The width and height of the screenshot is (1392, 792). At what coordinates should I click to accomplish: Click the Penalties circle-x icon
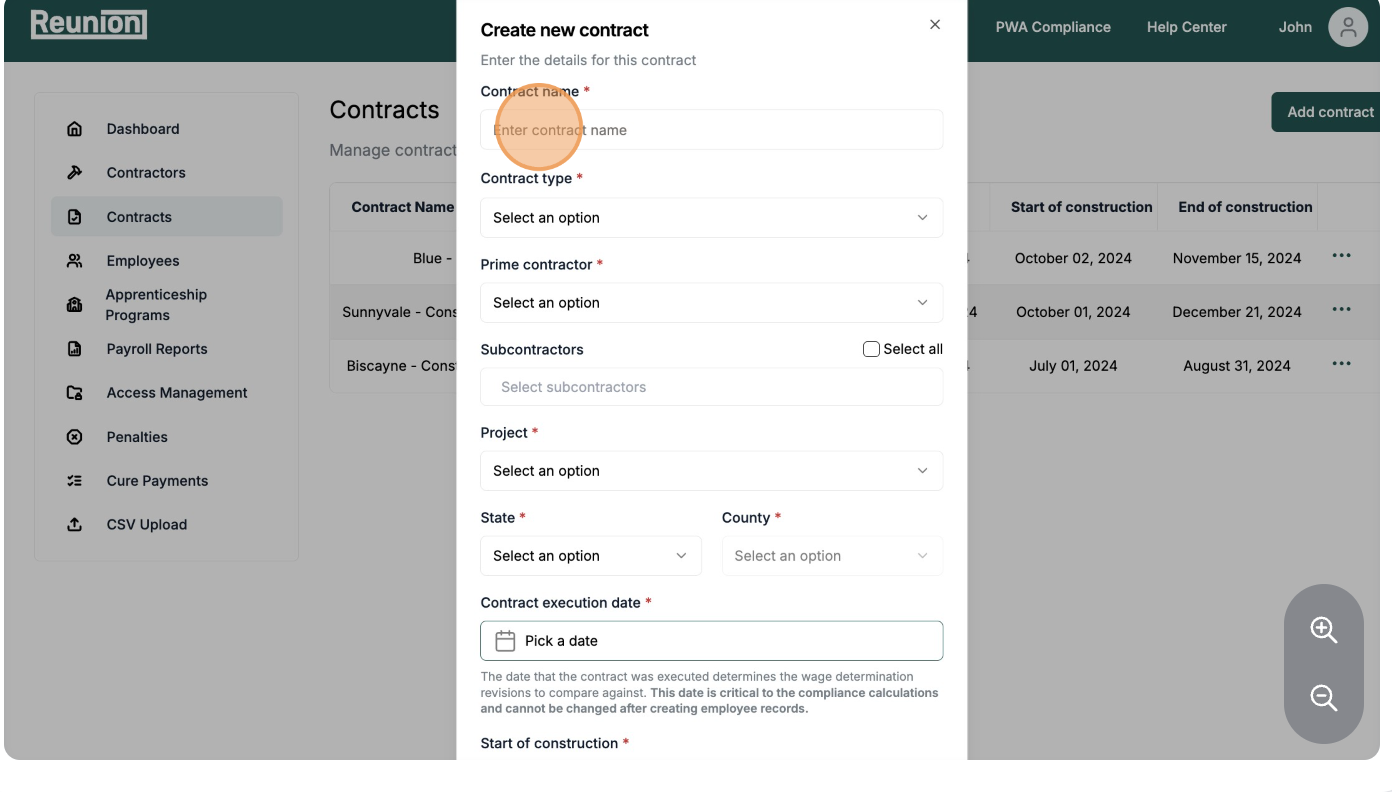[x=74, y=437]
